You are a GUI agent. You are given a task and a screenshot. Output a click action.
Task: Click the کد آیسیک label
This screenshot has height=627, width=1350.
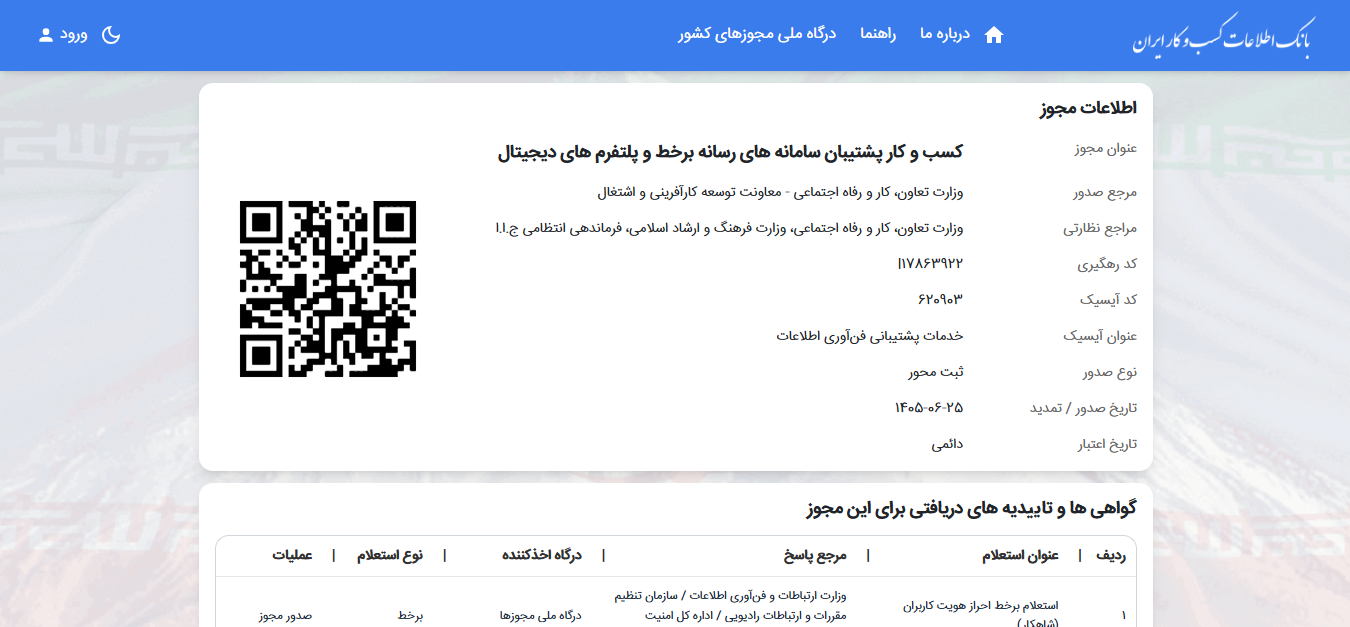pyautogui.click(x=1108, y=300)
